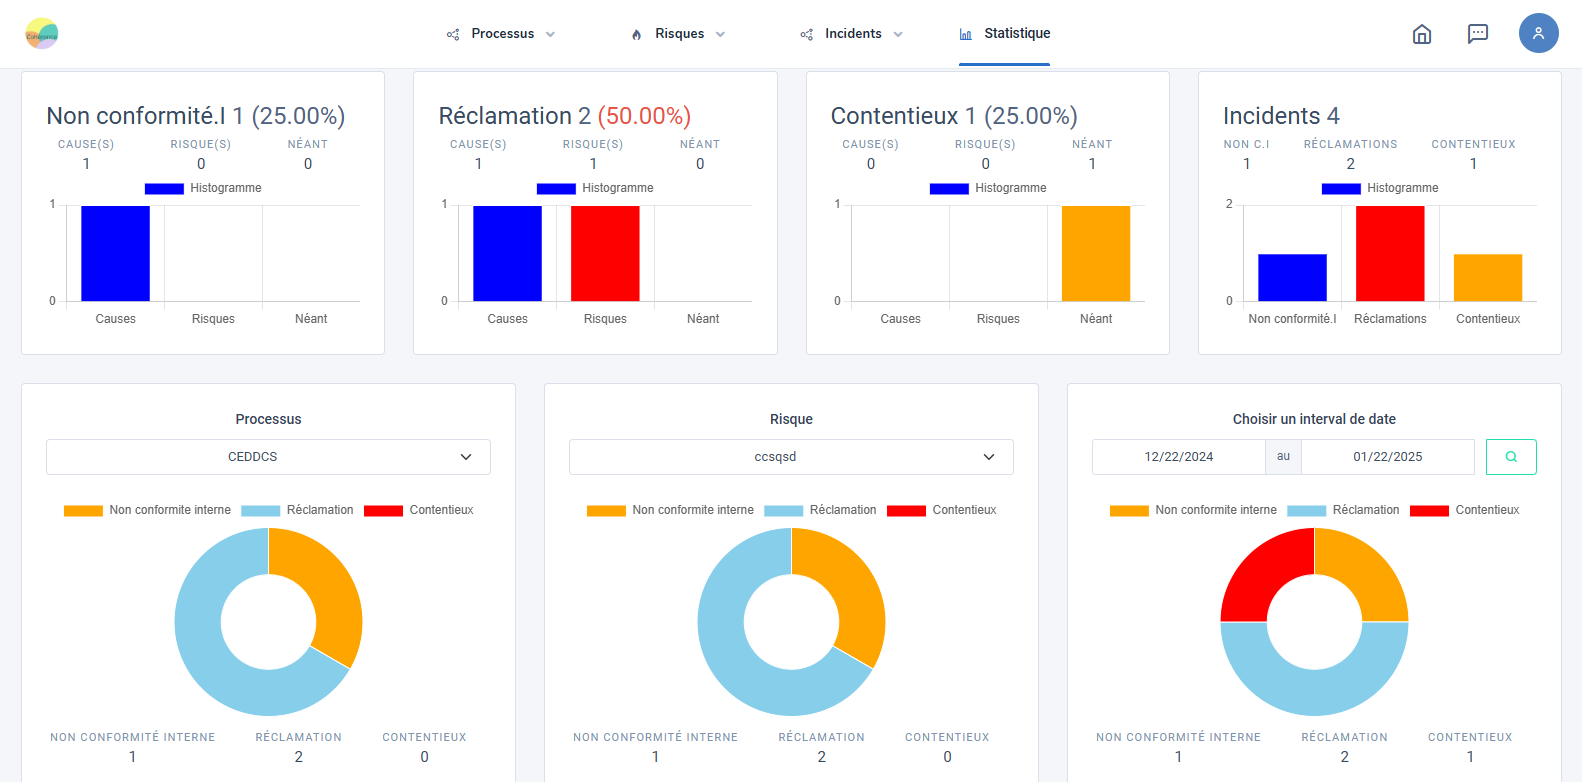This screenshot has height=782, width=1582.
Task: Expand the Incidents menu chevron
Action: point(898,34)
